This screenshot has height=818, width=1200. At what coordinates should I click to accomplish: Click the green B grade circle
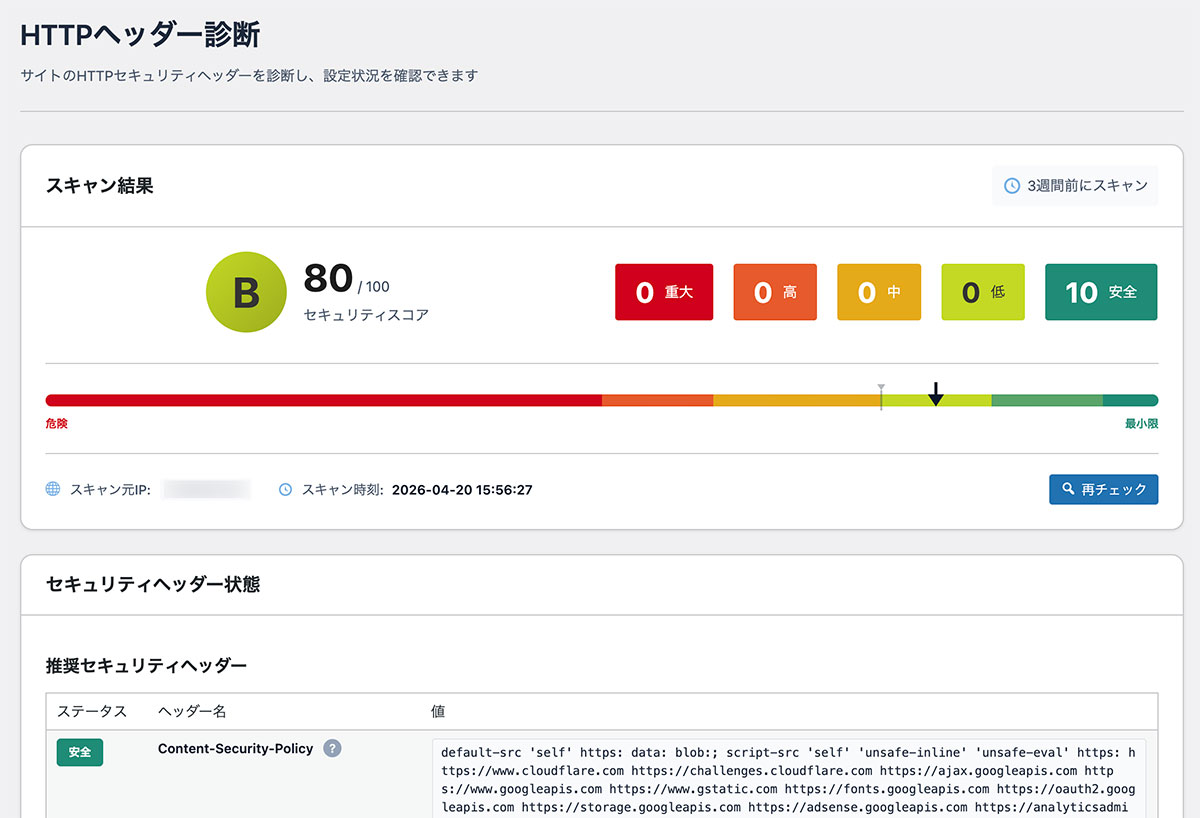[246, 292]
